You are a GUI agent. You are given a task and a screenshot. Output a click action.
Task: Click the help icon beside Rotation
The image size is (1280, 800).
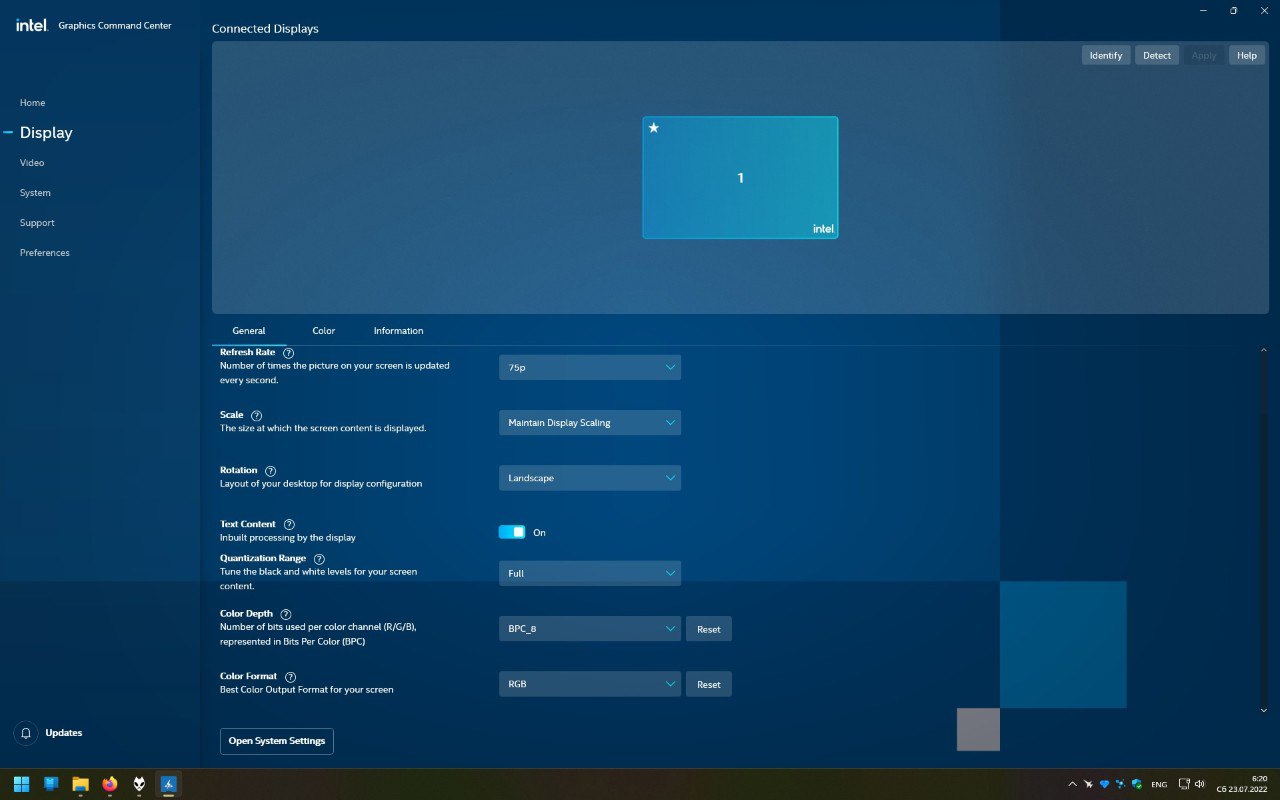pos(270,471)
